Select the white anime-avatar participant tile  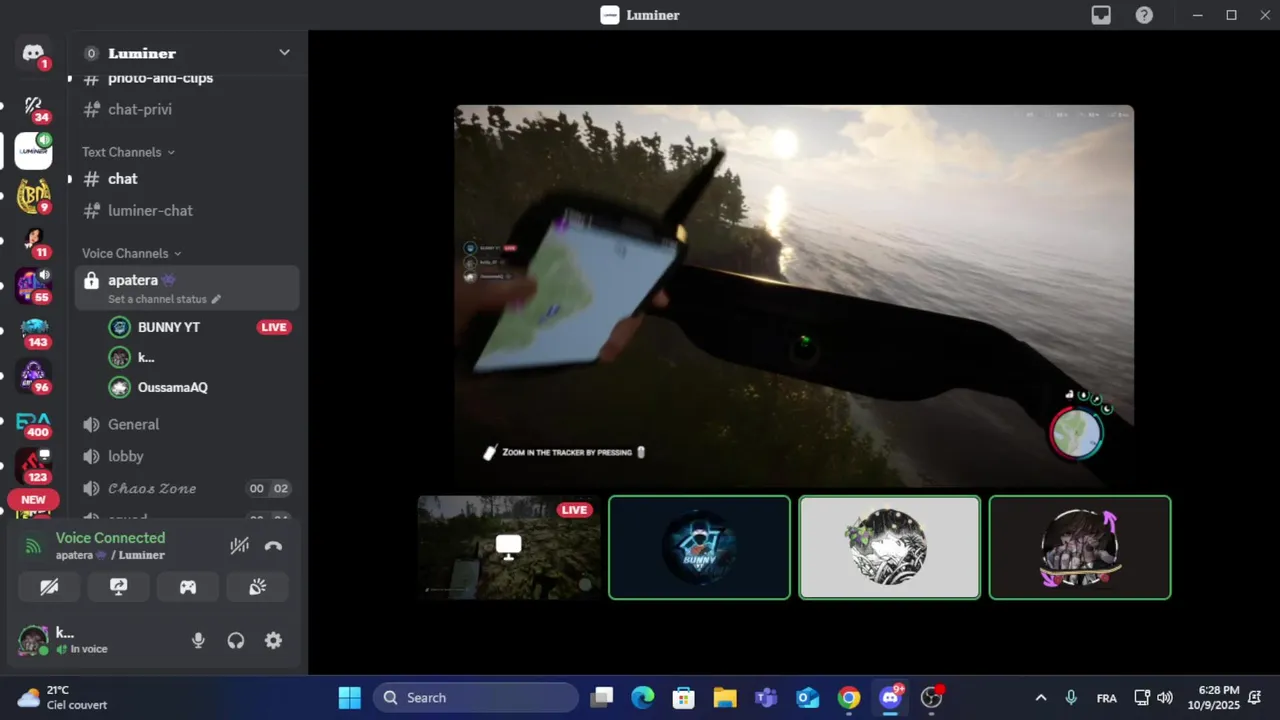889,547
